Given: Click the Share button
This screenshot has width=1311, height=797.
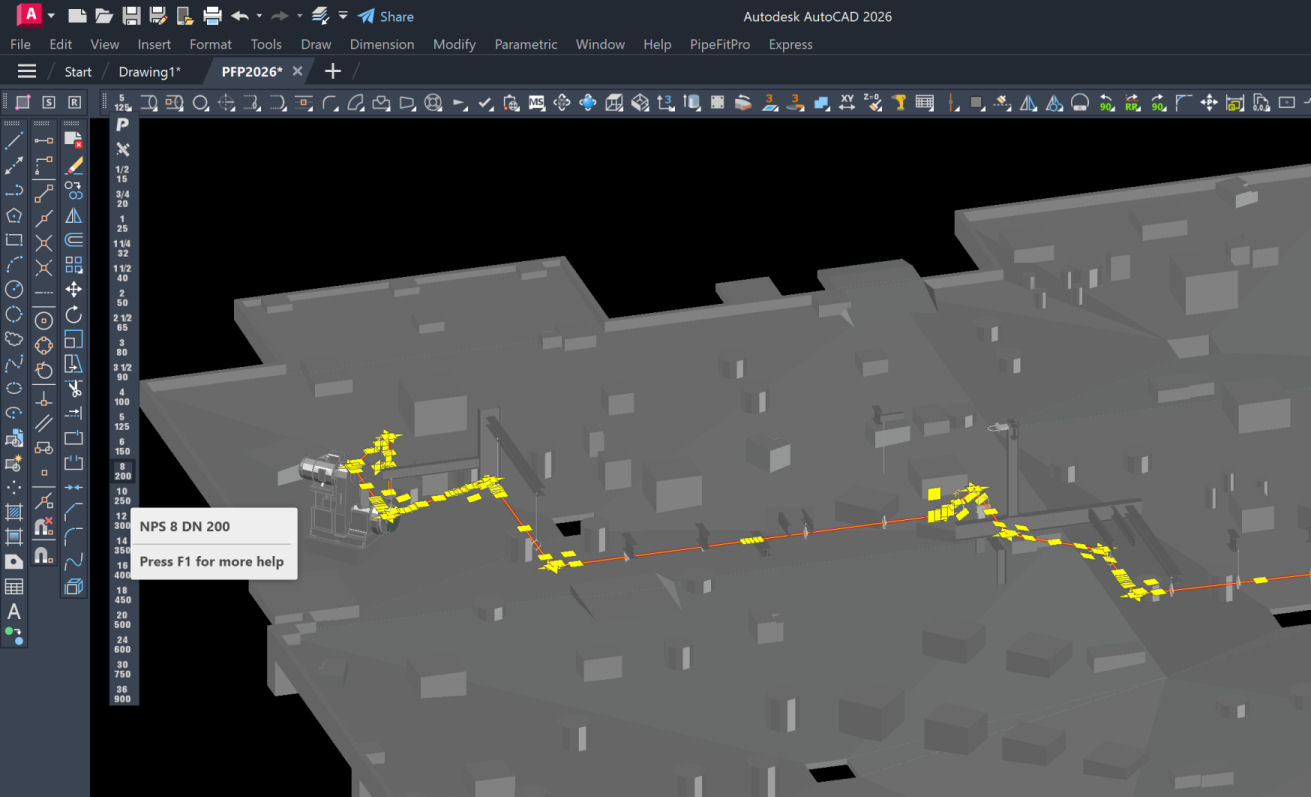Looking at the screenshot, I should (386, 16).
